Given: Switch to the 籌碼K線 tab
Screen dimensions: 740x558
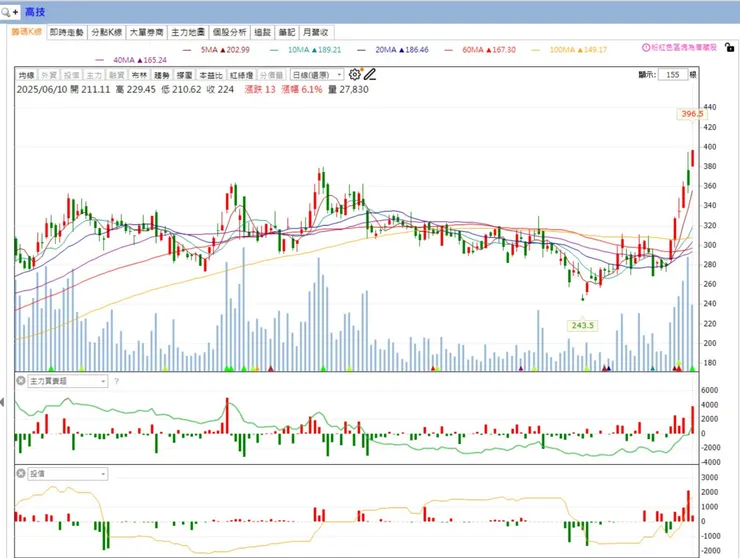Looking at the screenshot, I should point(26,32).
